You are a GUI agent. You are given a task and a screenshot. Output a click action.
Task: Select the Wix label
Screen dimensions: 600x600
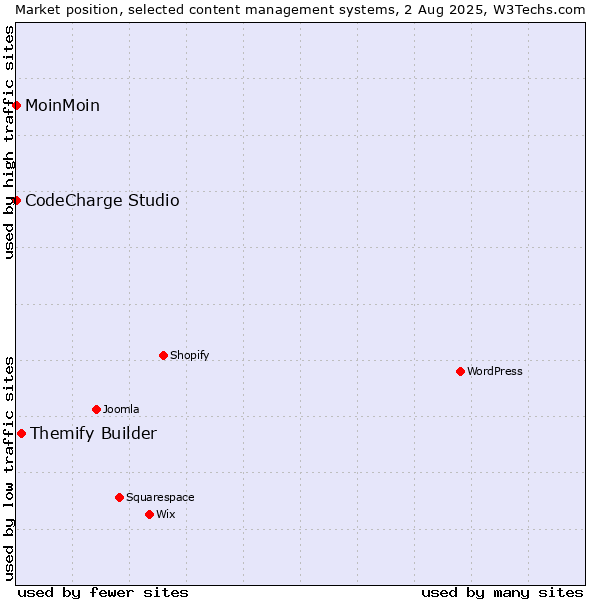(166, 514)
